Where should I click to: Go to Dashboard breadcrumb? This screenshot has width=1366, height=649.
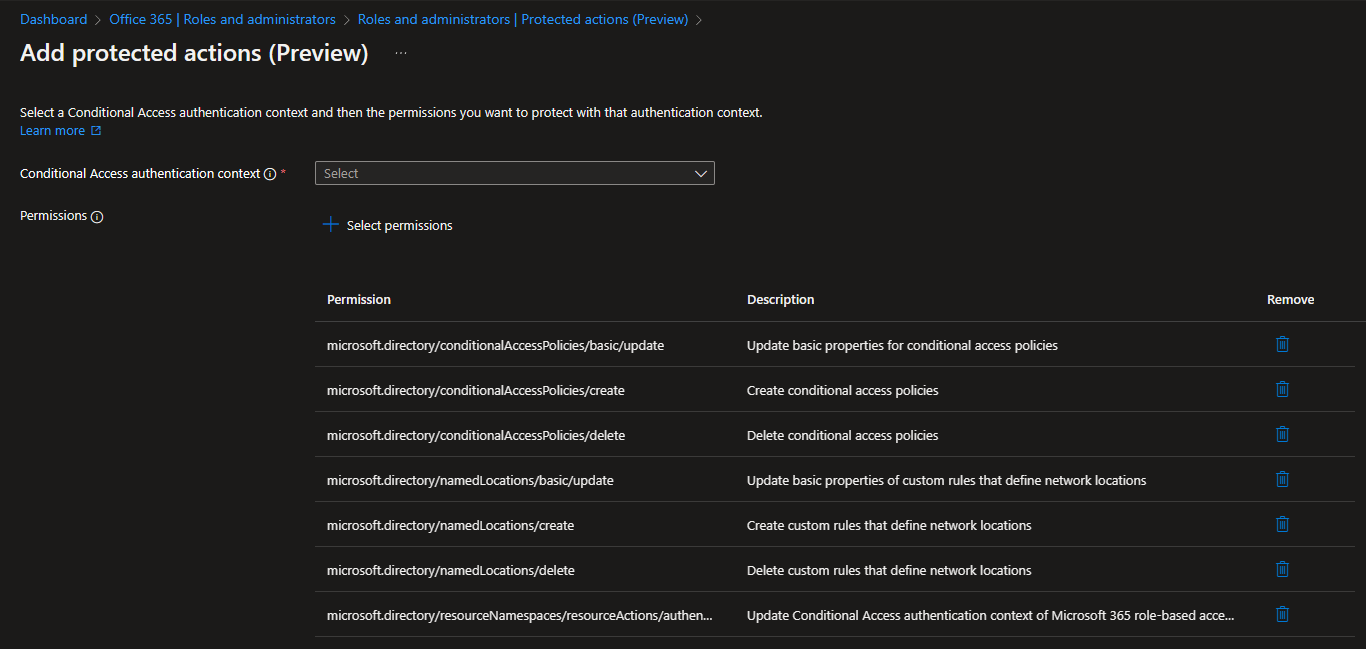click(x=53, y=19)
